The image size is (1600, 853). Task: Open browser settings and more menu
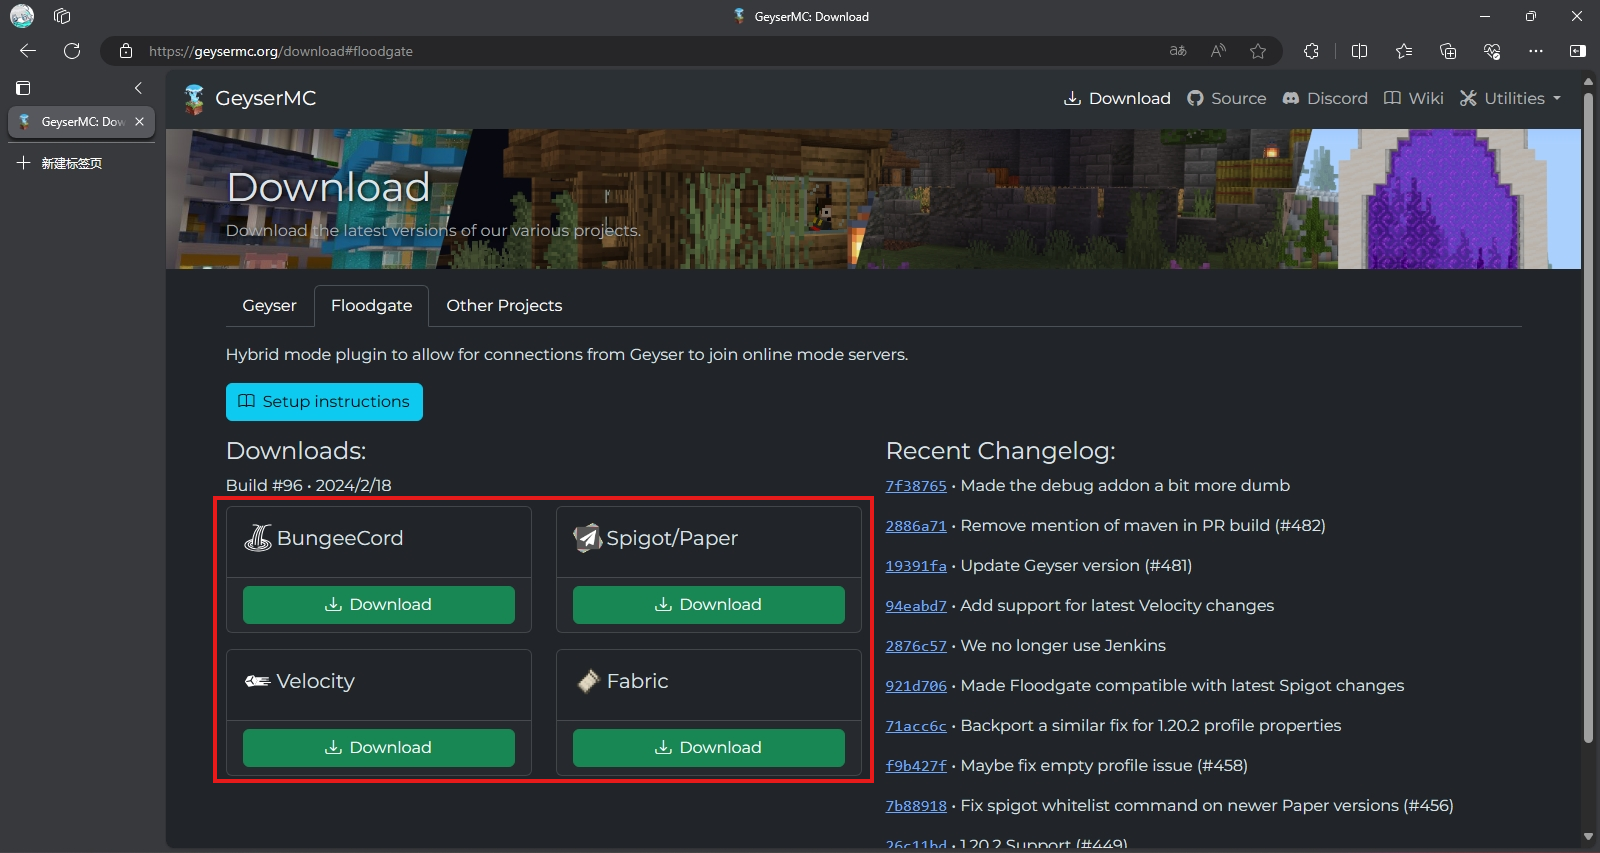(x=1536, y=51)
